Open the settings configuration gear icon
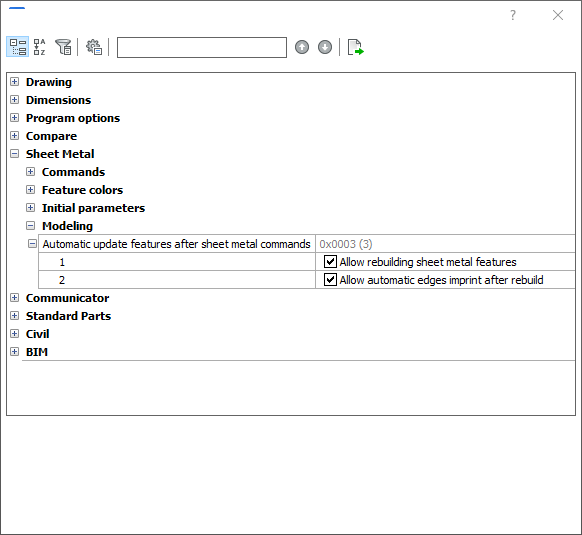Image resolution: width=582 pixels, height=535 pixels. tap(94, 47)
